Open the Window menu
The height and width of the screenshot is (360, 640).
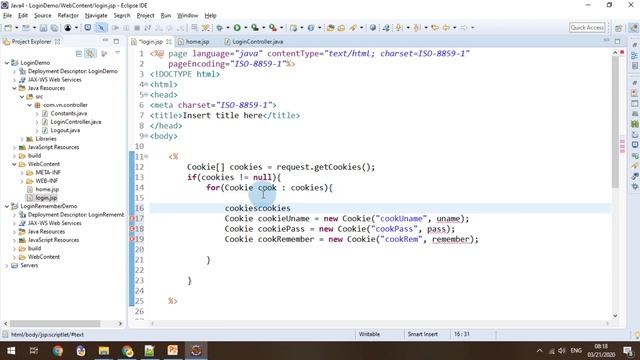click(x=187, y=16)
